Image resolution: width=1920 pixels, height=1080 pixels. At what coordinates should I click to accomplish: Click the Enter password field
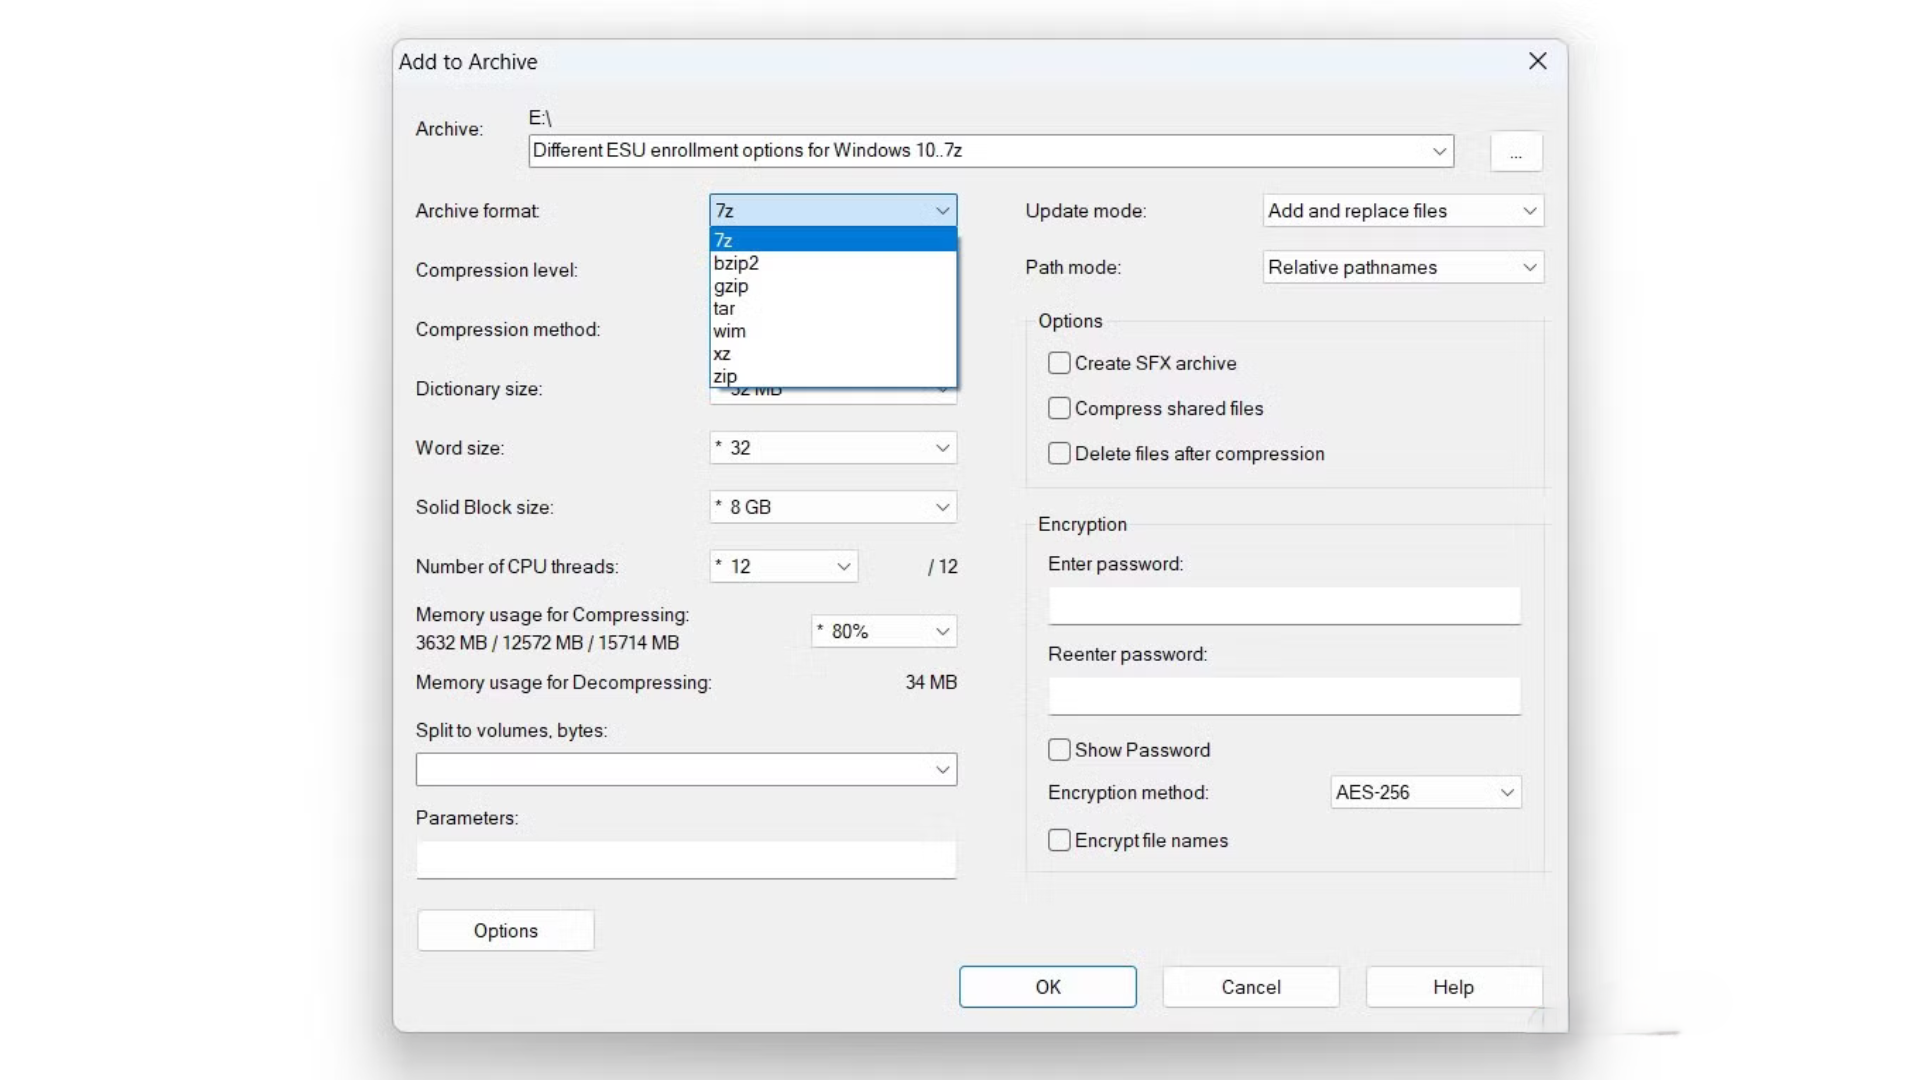[1283, 605]
